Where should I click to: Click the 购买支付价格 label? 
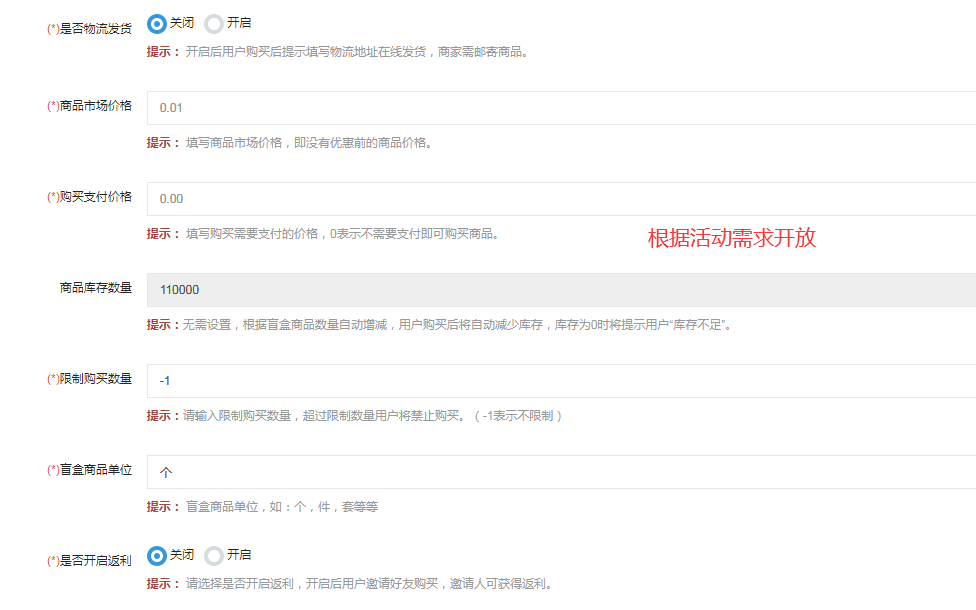(x=90, y=197)
